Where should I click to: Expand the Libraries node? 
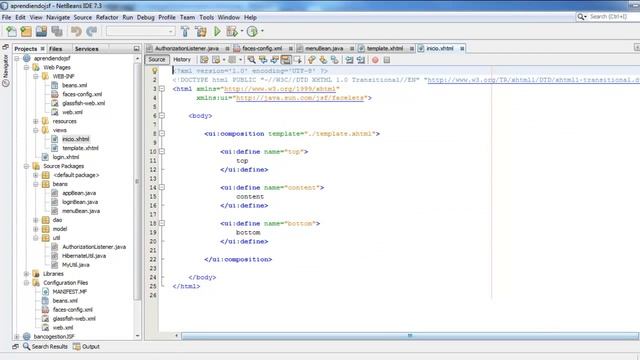27,274
